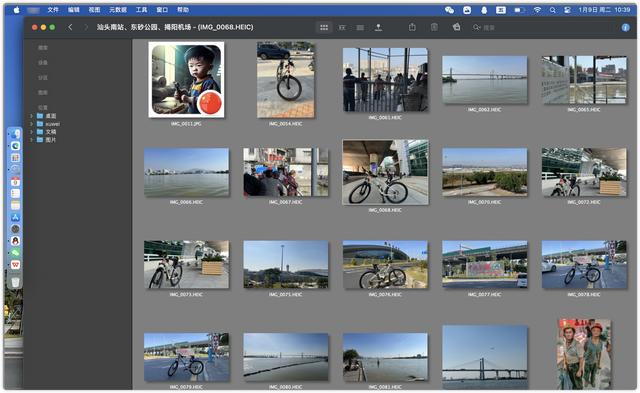
Task: Open the 编辑 menu
Action: click(x=73, y=10)
